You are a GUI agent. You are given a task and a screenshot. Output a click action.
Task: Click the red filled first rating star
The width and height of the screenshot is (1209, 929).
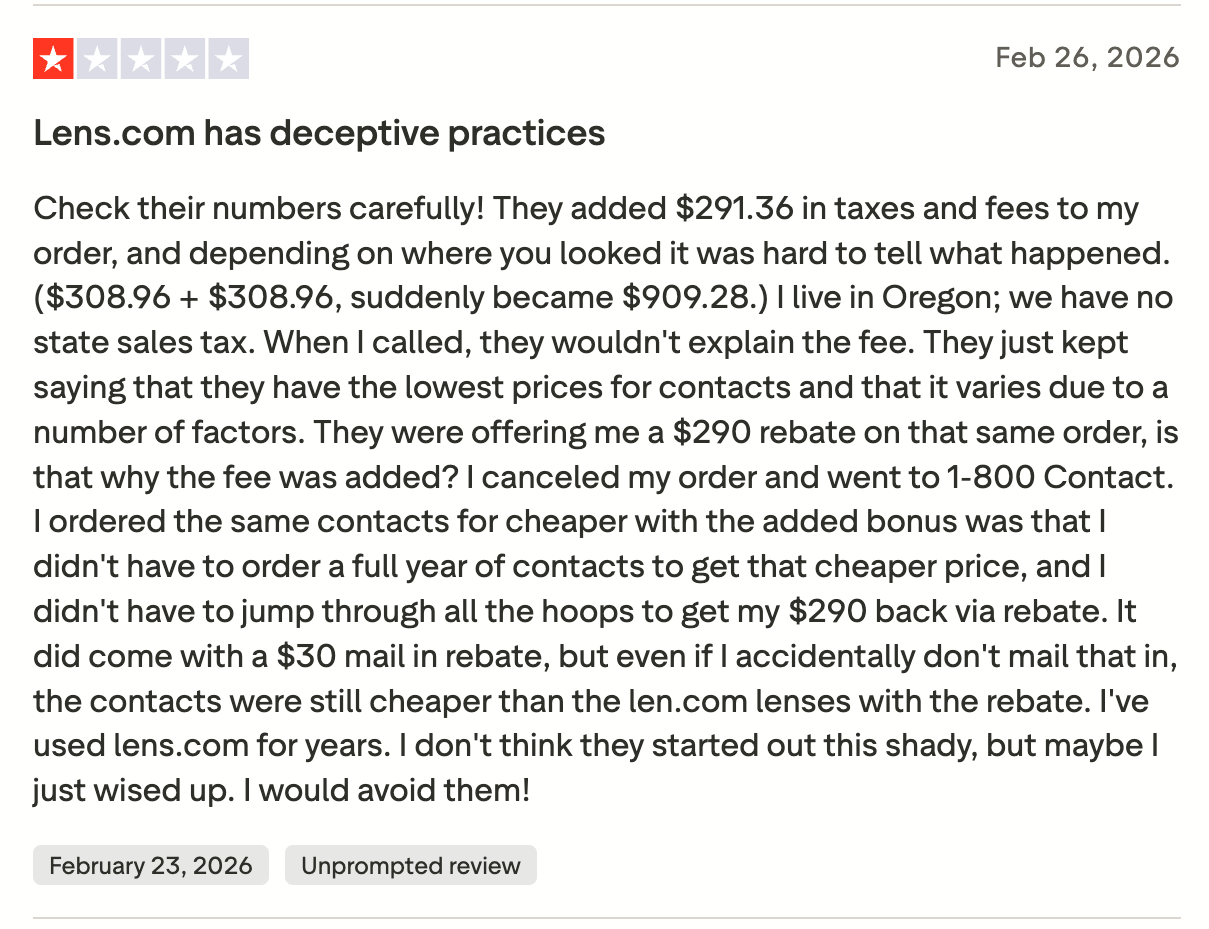(53, 59)
